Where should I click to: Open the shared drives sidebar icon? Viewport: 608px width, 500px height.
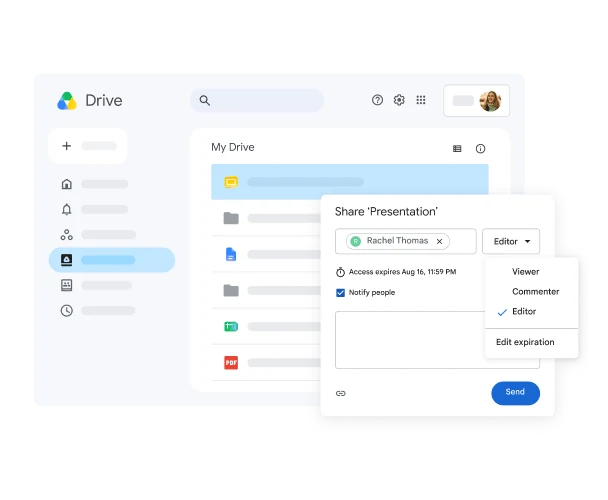pos(67,285)
